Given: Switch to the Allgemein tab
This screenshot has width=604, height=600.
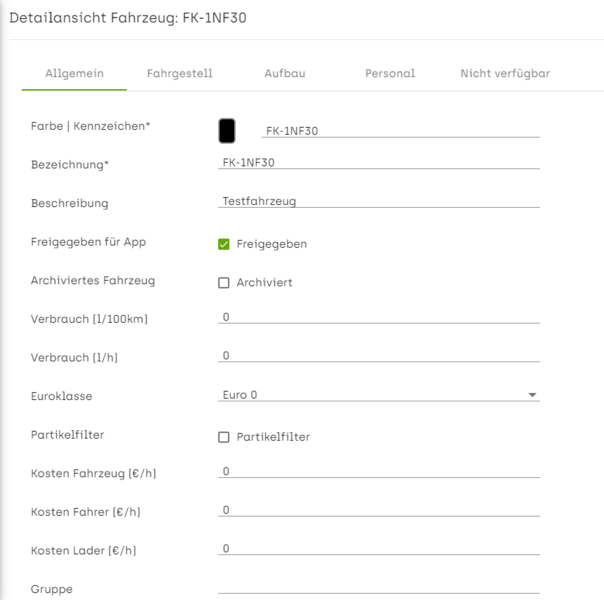Looking at the screenshot, I should 74,73.
